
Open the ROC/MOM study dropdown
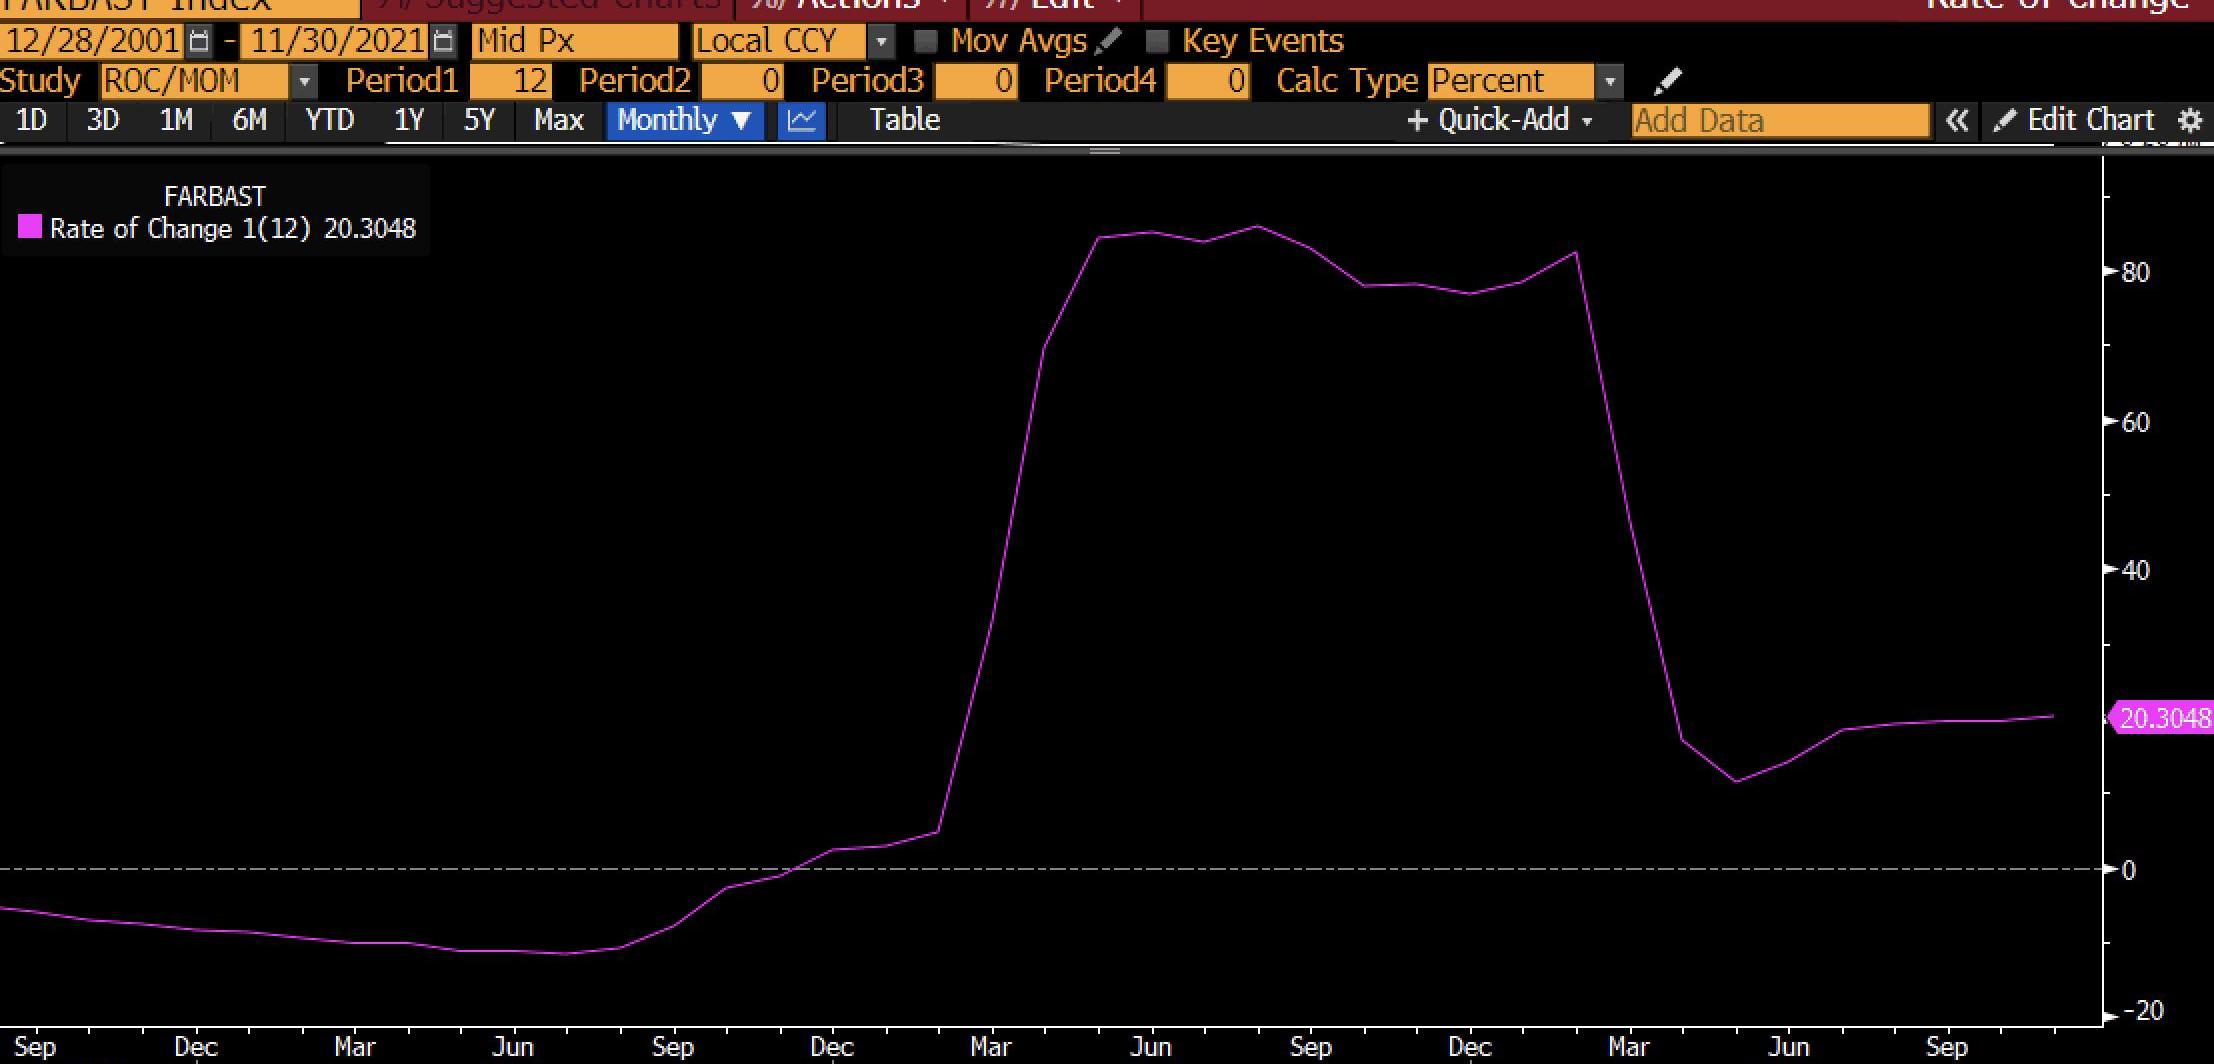tap(304, 81)
